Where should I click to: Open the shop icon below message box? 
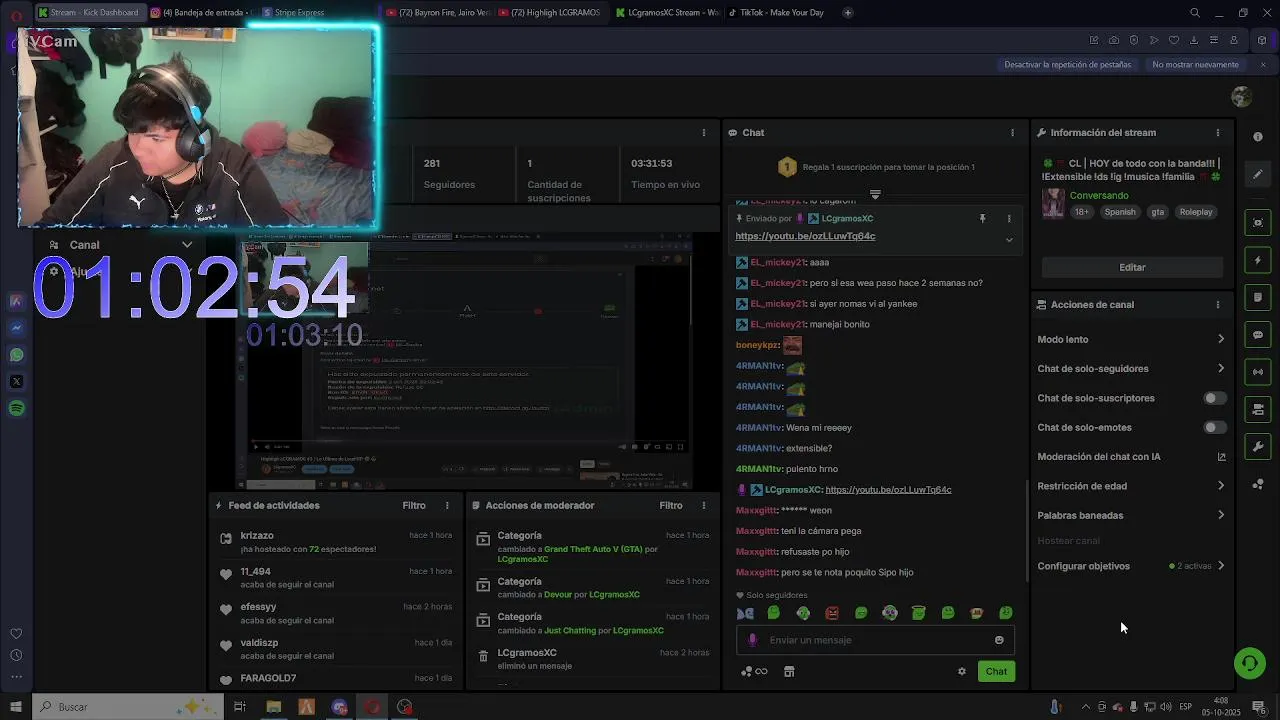coord(789,671)
